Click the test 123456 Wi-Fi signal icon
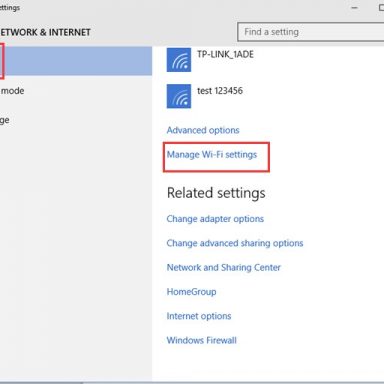Screen dimensions: 384x384 [x=179, y=96]
